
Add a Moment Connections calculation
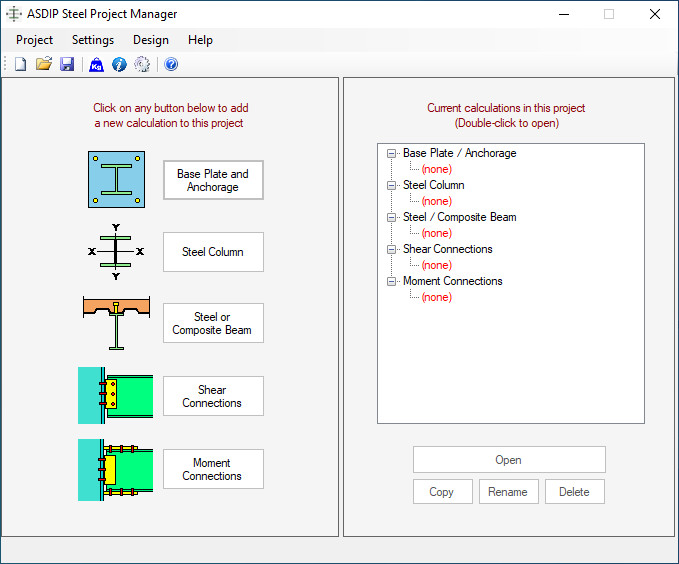coord(213,469)
